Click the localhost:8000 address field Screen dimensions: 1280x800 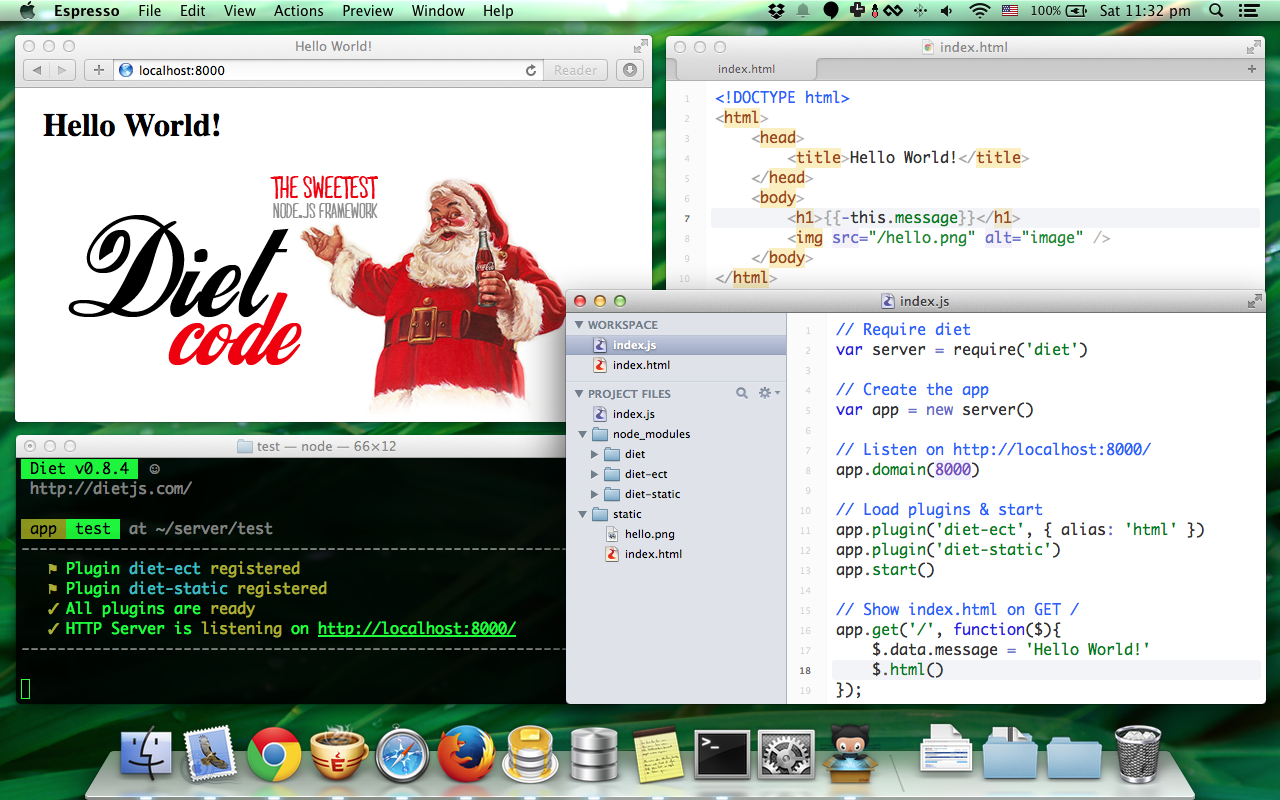pyautogui.click(x=328, y=70)
